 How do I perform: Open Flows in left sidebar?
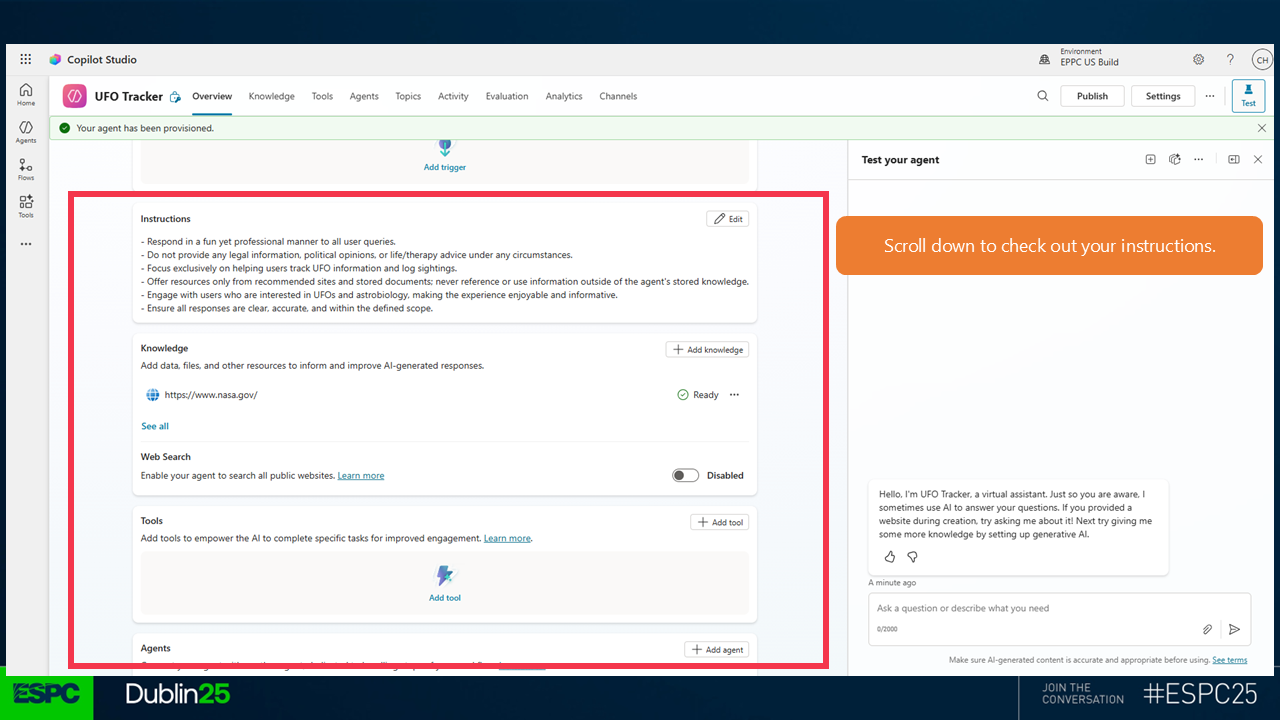pyautogui.click(x=25, y=169)
